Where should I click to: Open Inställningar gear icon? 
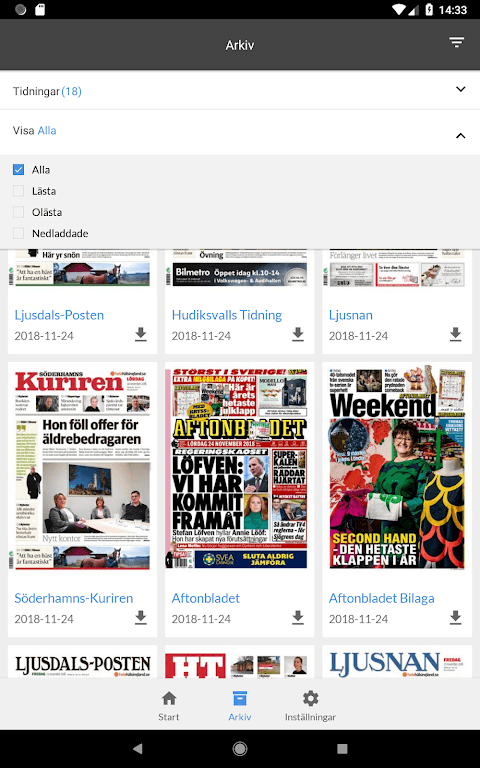pyautogui.click(x=311, y=698)
